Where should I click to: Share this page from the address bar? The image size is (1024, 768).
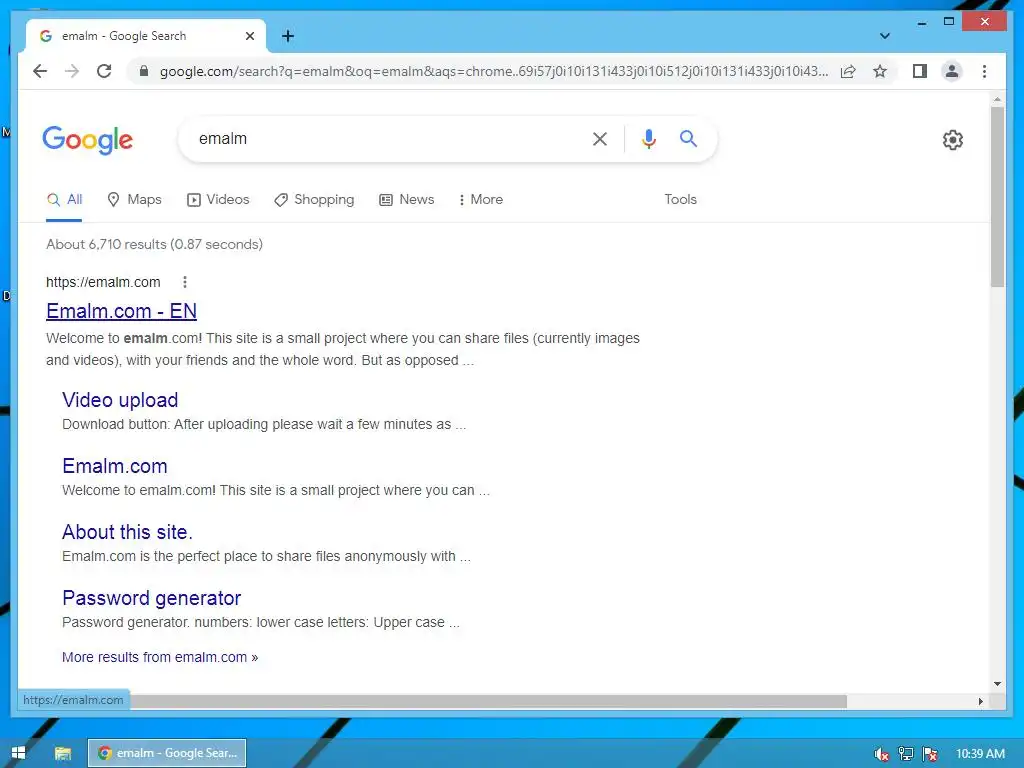pos(848,71)
